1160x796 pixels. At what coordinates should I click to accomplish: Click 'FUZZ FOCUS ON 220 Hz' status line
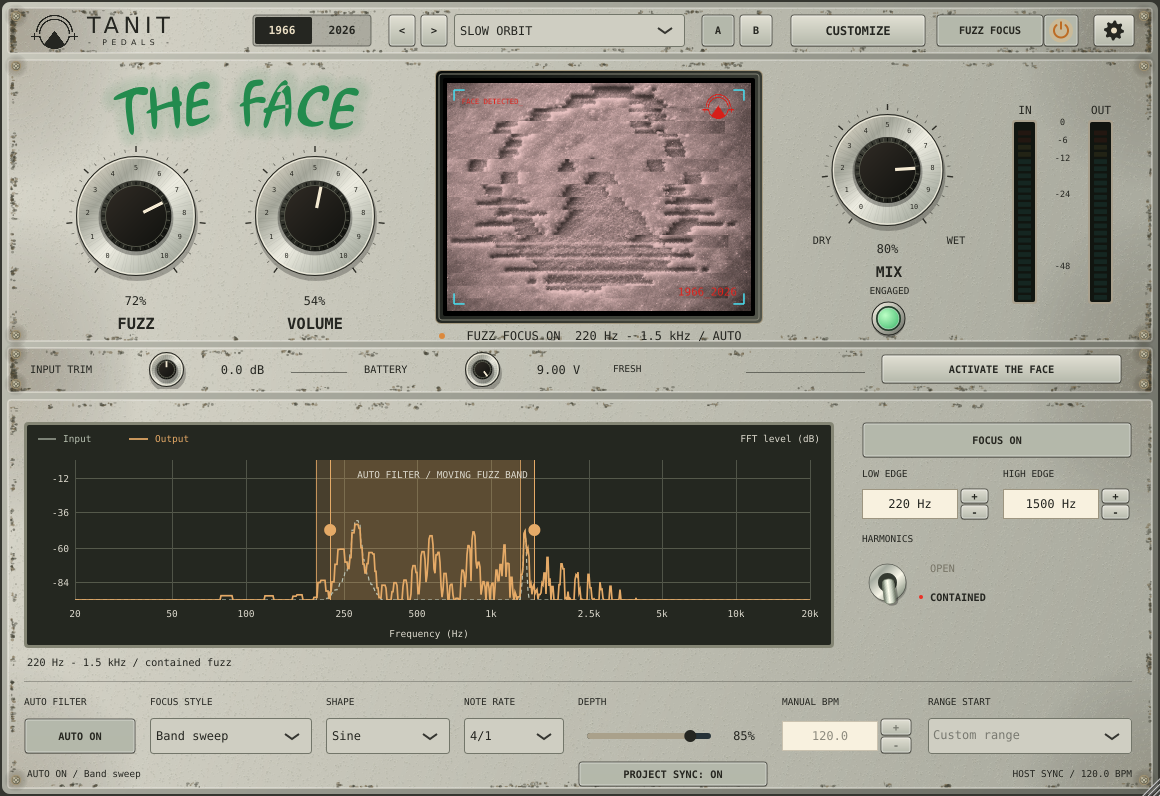point(604,336)
